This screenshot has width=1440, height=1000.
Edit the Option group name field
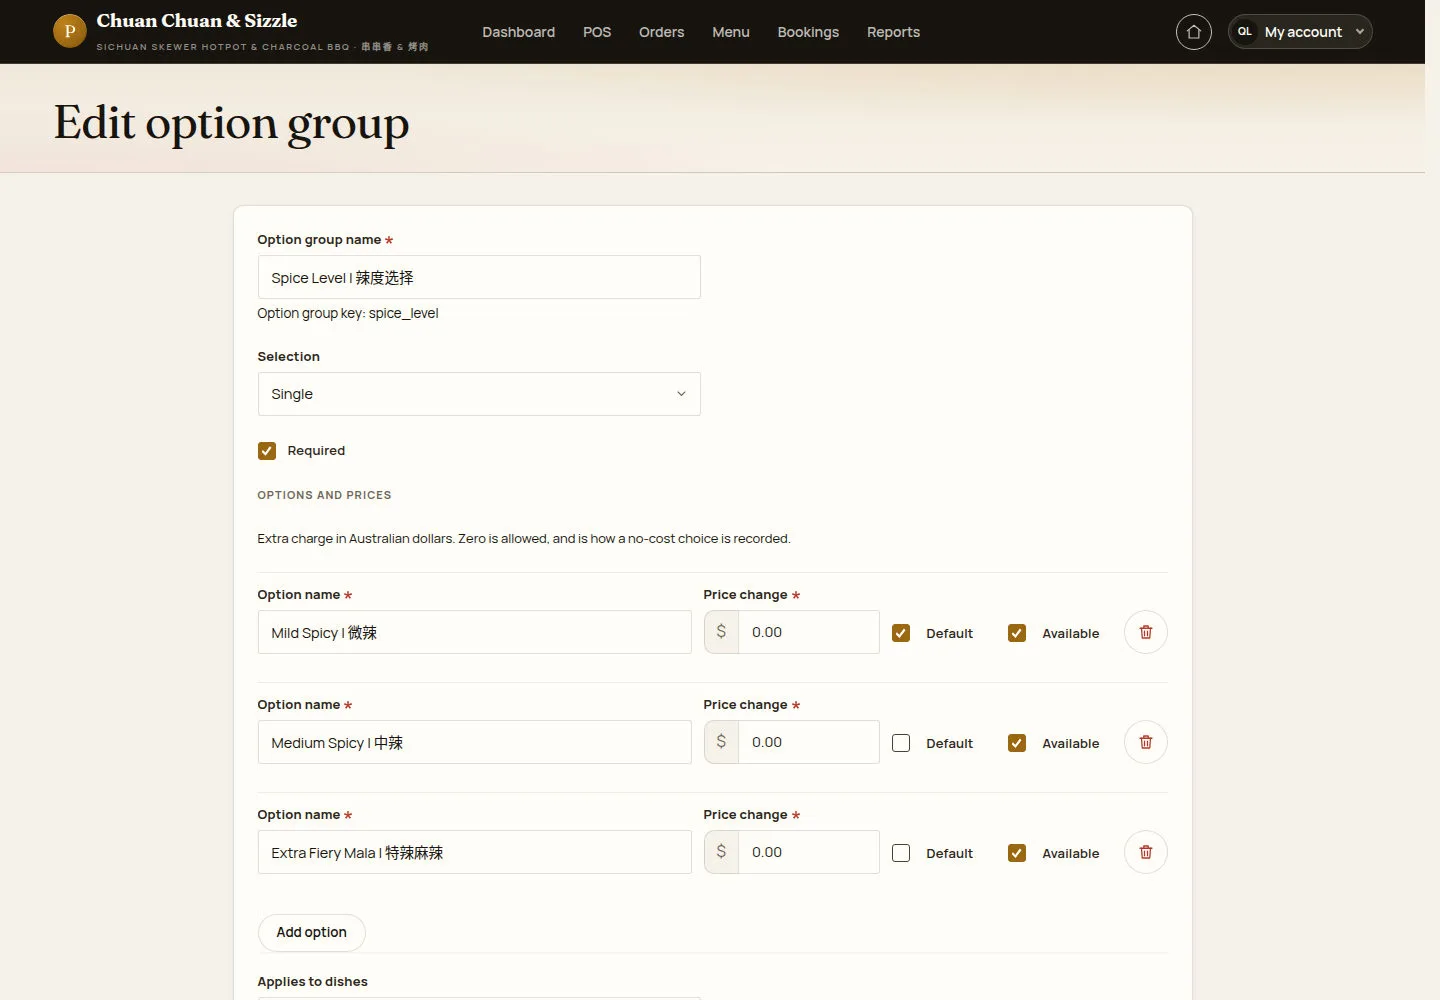tap(479, 277)
